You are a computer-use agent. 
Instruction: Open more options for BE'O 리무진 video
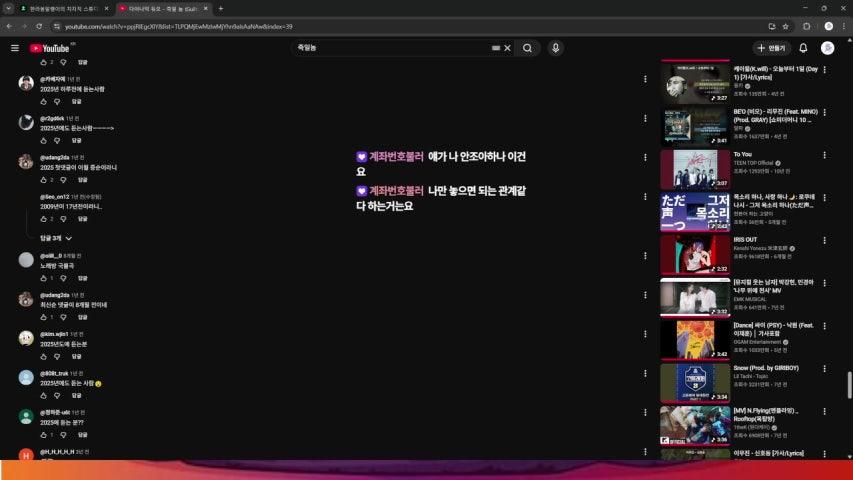click(x=825, y=112)
